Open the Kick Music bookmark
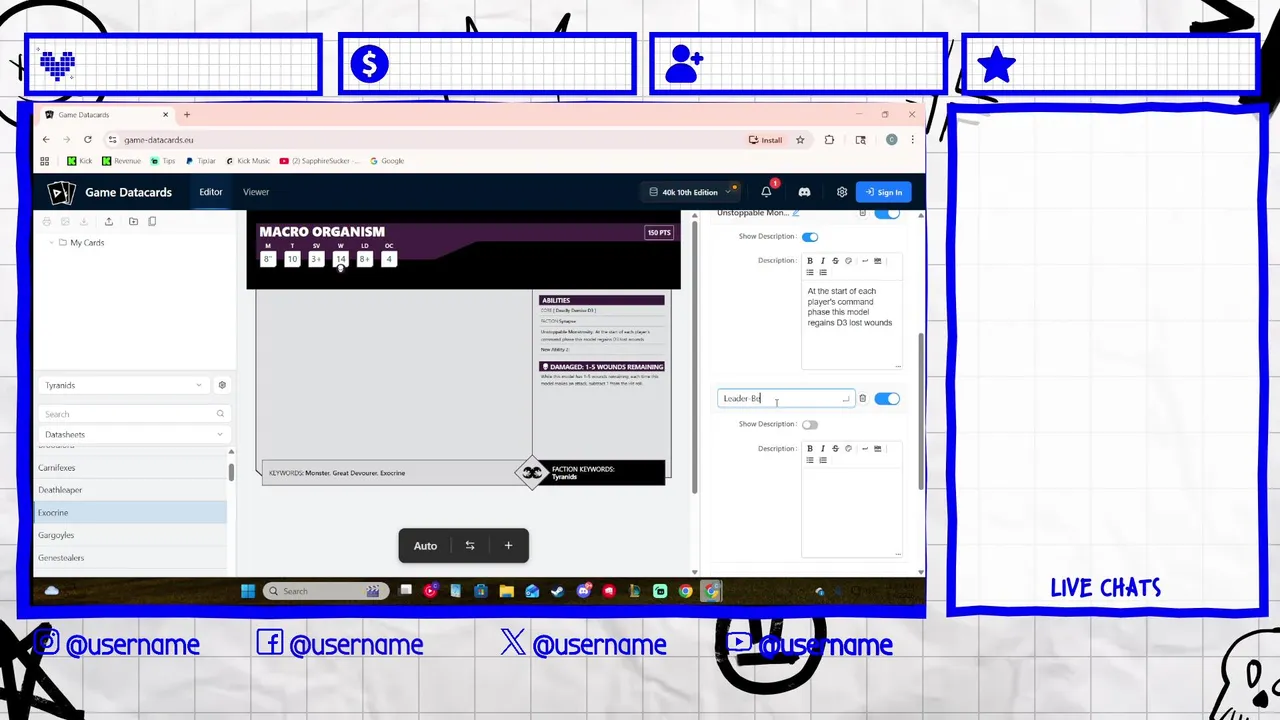The width and height of the screenshot is (1280, 720). (248, 161)
